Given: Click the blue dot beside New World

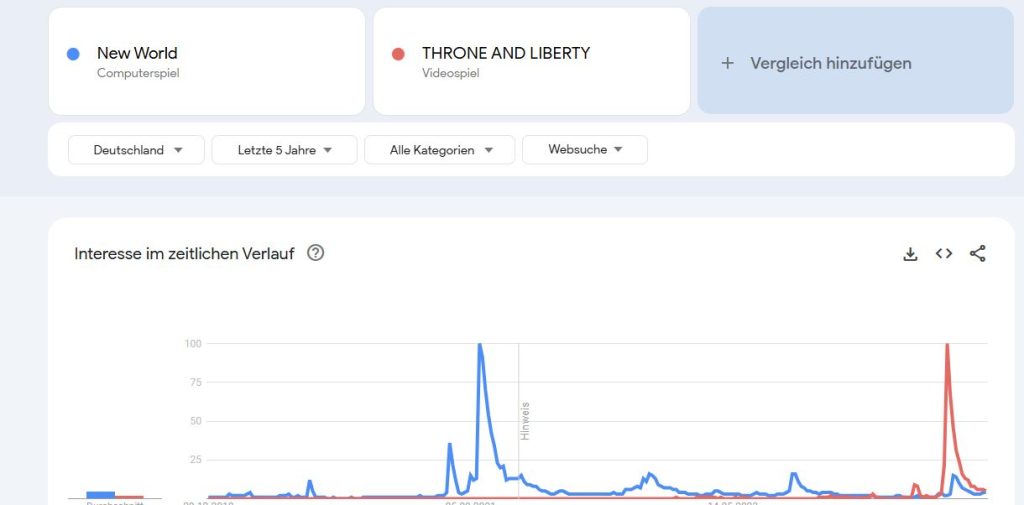Looking at the screenshot, I should (73, 54).
